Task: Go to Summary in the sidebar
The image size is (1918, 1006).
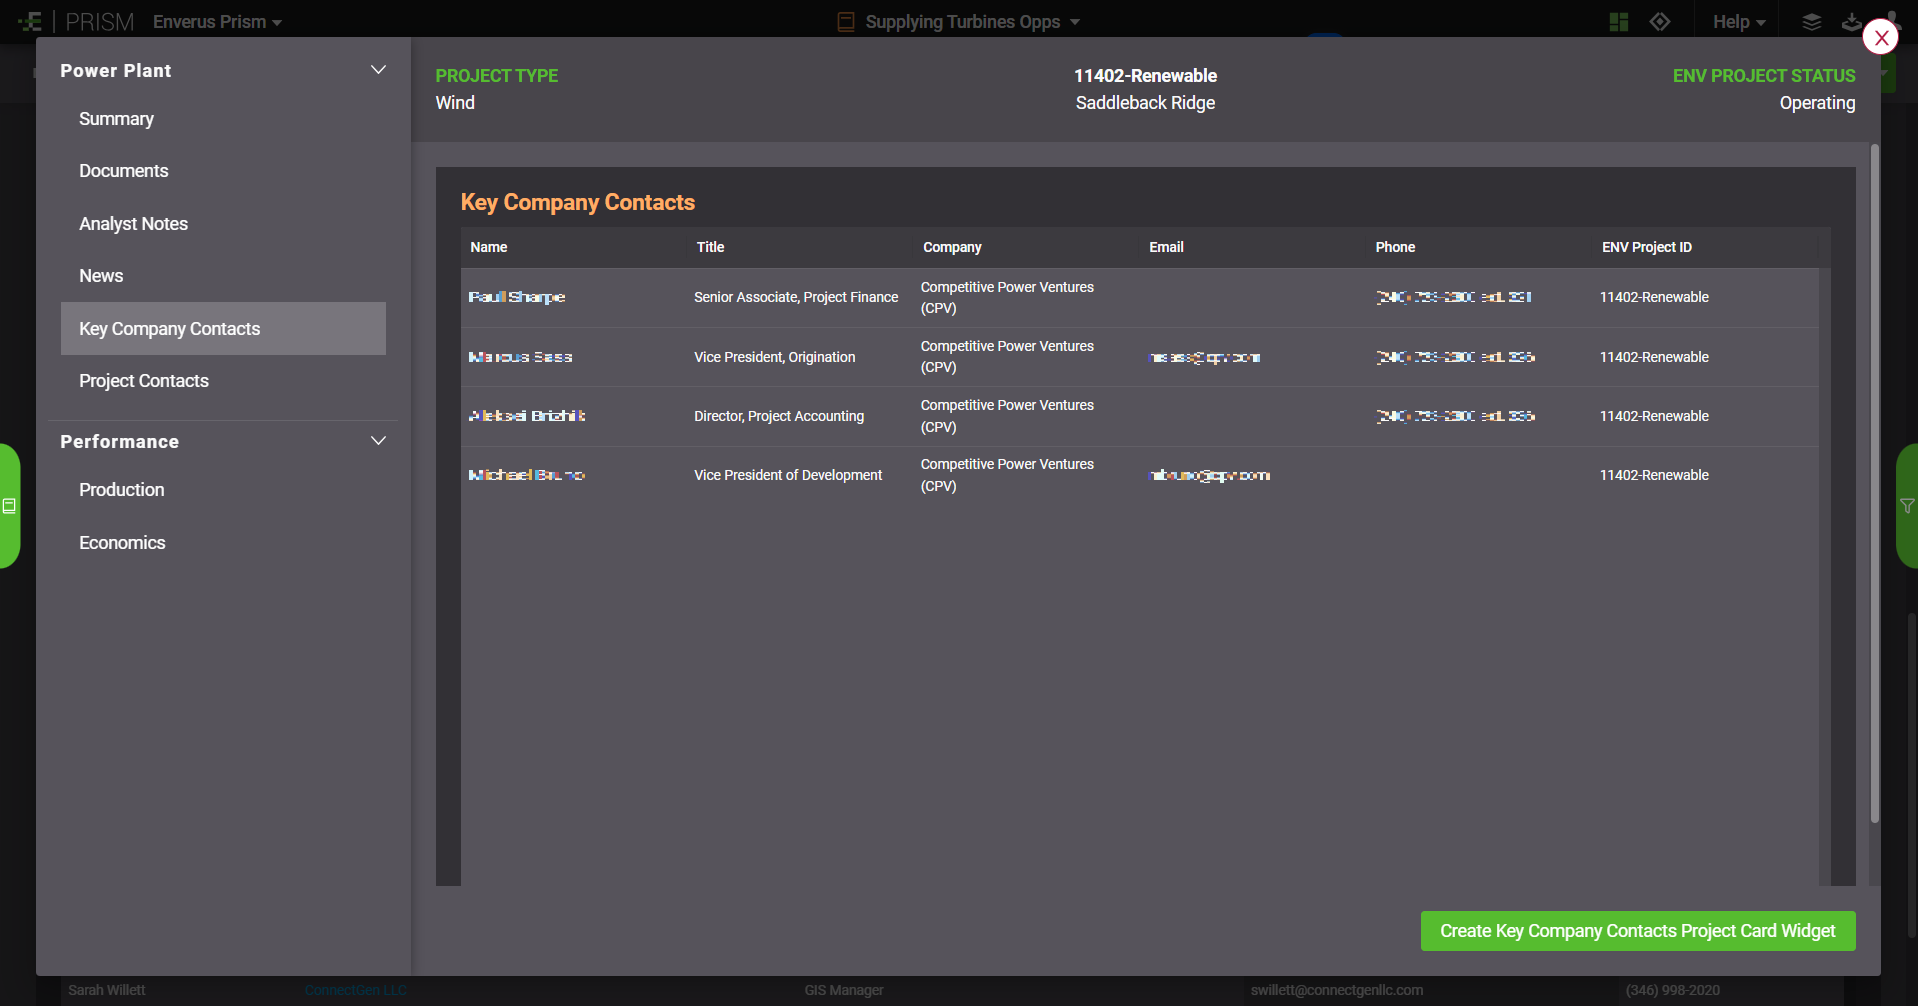Action: click(116, 119)
